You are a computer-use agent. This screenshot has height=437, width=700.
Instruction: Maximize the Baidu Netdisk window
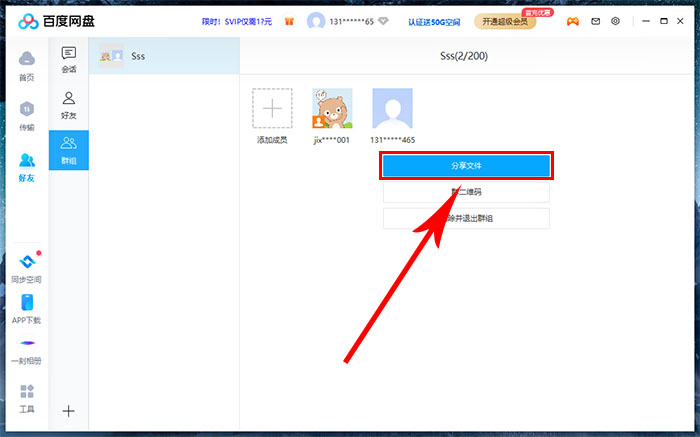[664, 21]
